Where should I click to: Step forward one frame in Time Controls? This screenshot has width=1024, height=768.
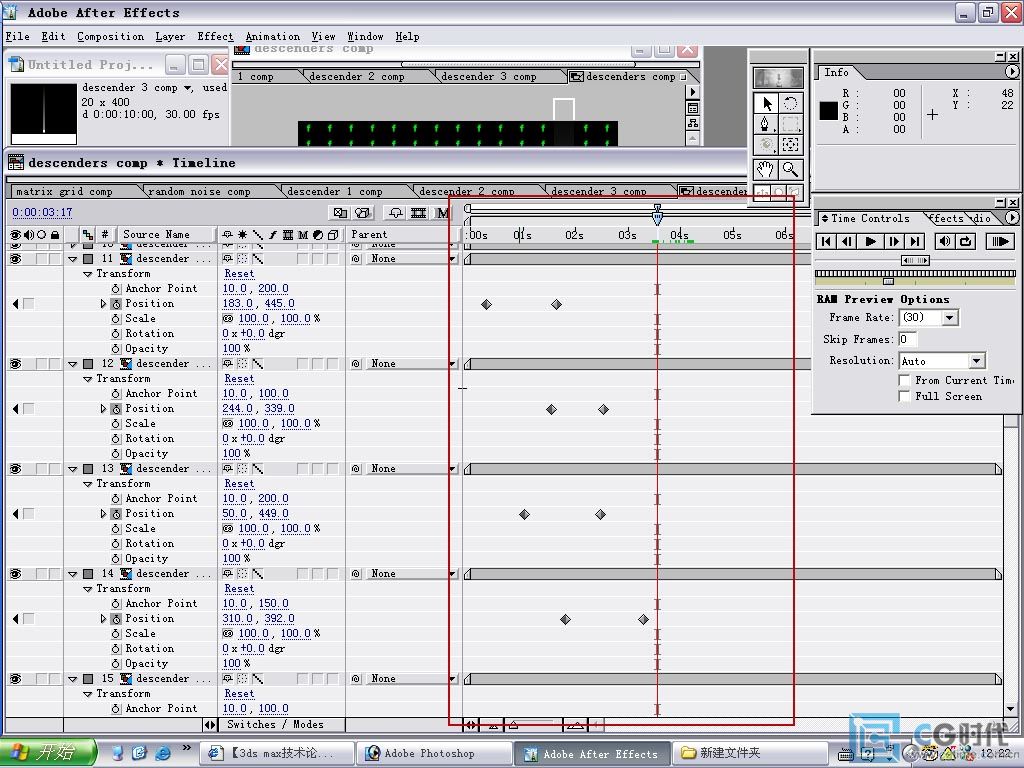pyautogui.click(x=893, y=242)
